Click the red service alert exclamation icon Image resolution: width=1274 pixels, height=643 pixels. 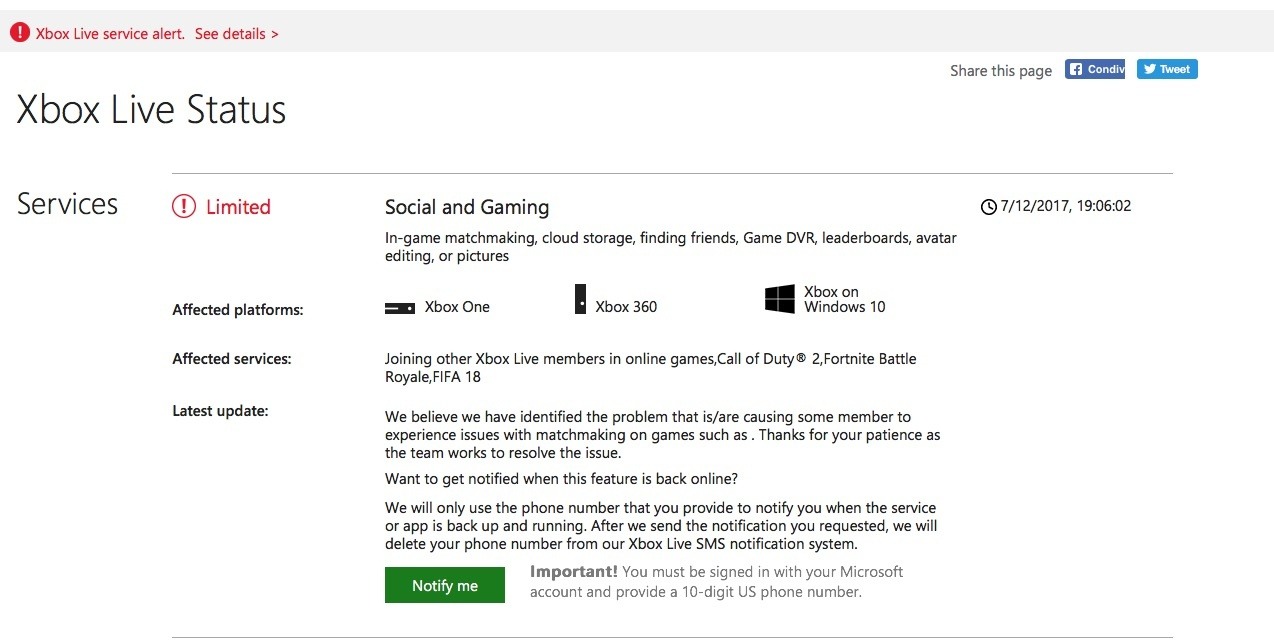[x=20, y=33]
